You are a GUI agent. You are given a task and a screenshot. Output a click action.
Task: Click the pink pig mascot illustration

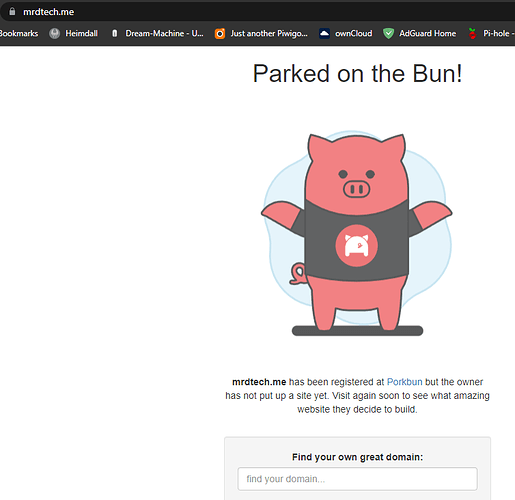tap(356, 233)
